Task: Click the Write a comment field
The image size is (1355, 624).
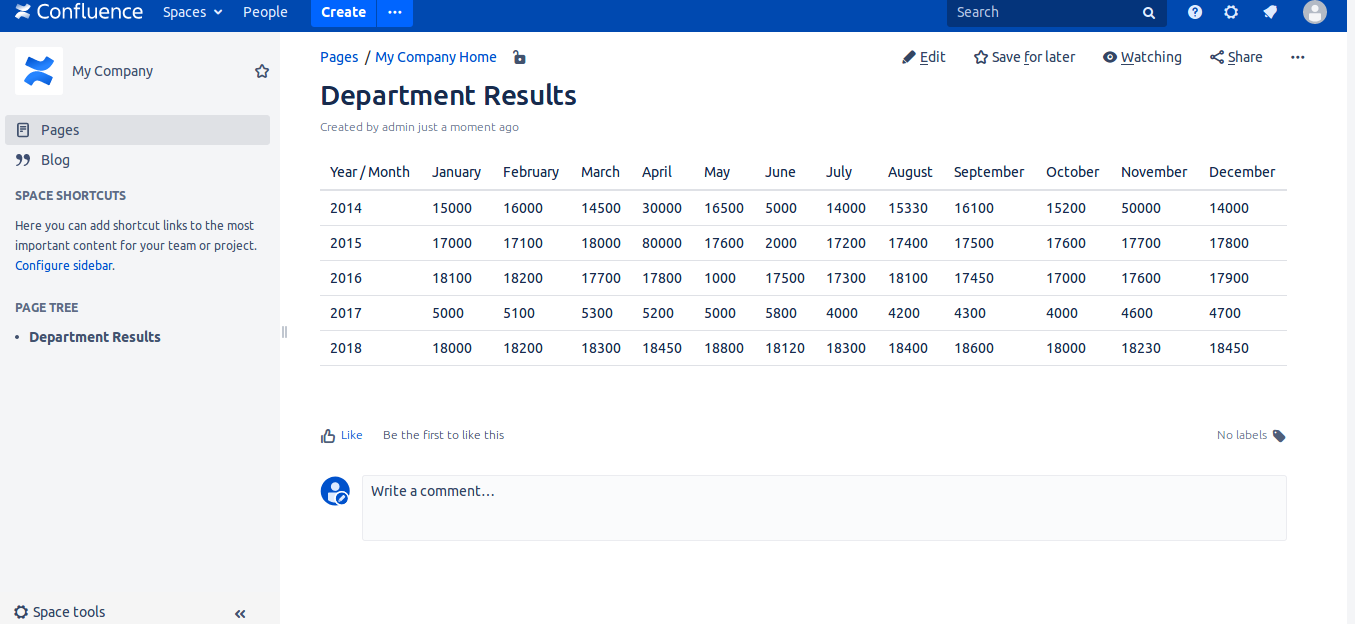Action: click(x=823, y=507)
